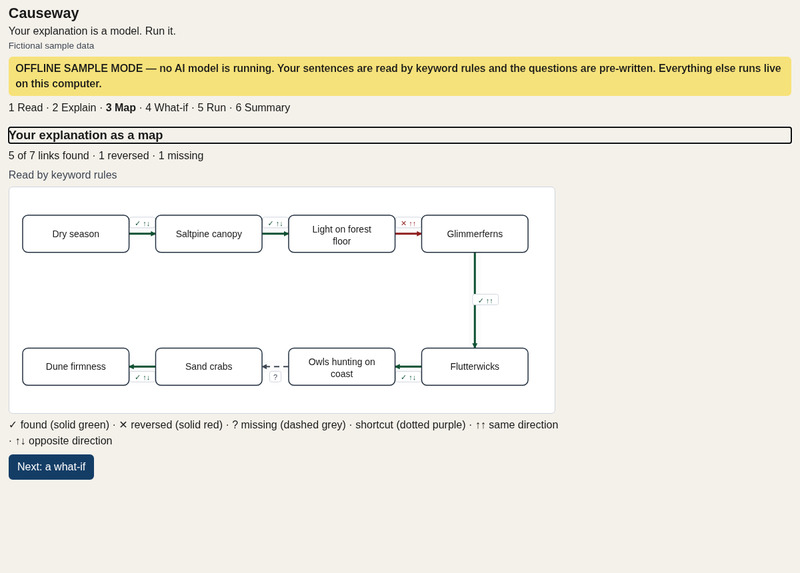Select the Glimmerferns node

[x=474, y=234]
